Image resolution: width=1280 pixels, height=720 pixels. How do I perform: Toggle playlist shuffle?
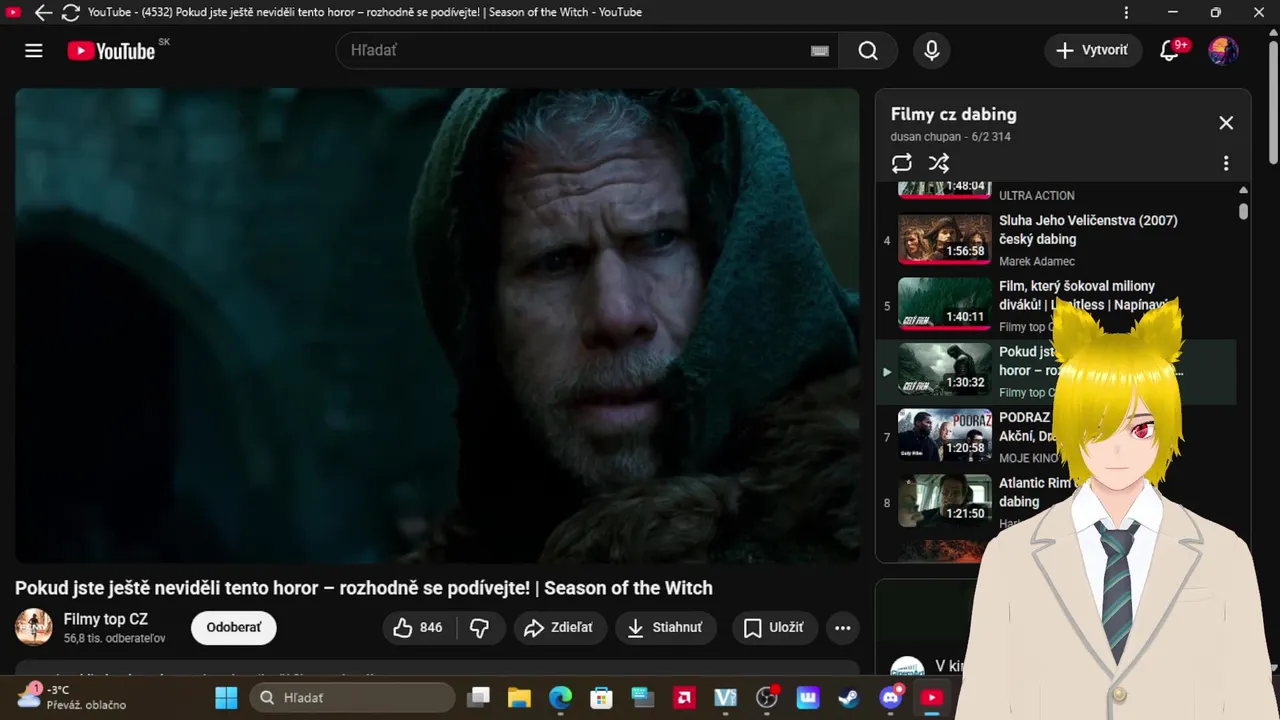click(938, 163)
